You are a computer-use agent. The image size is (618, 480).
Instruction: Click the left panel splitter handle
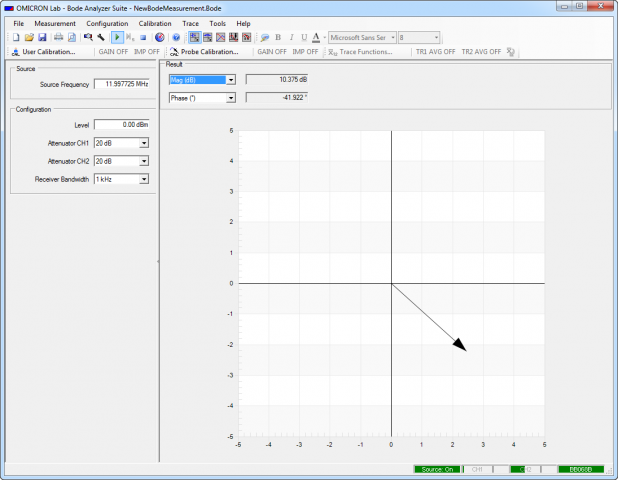[158, 261]
